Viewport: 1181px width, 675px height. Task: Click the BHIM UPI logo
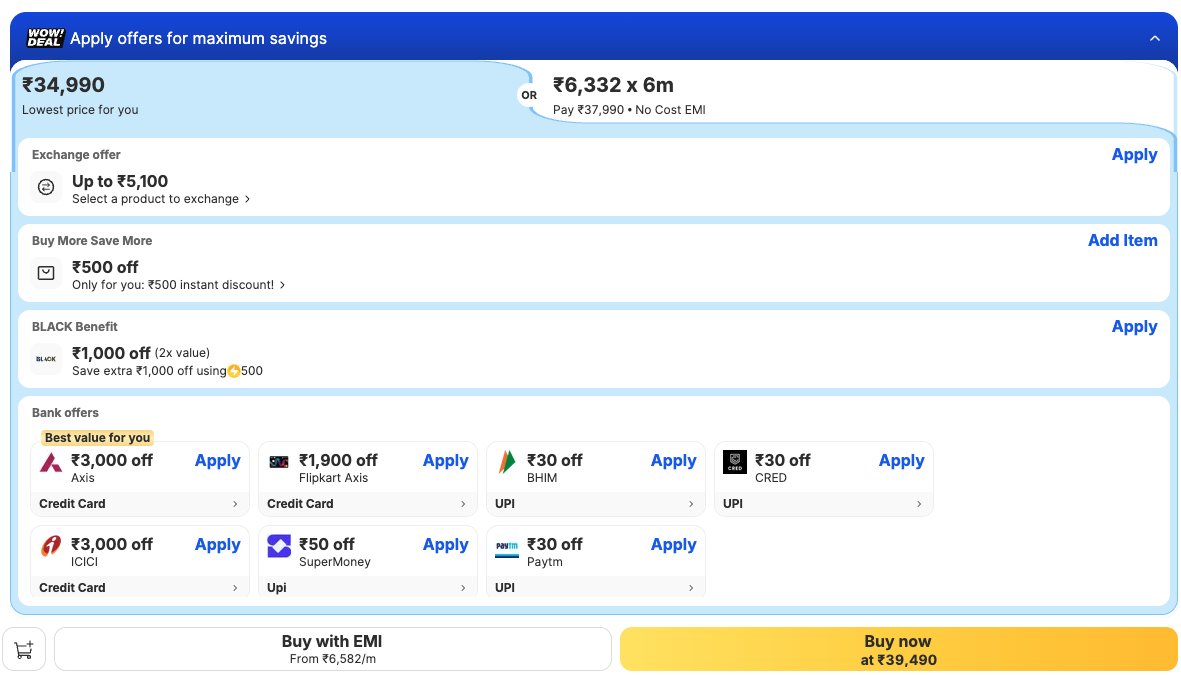[507, 463]
